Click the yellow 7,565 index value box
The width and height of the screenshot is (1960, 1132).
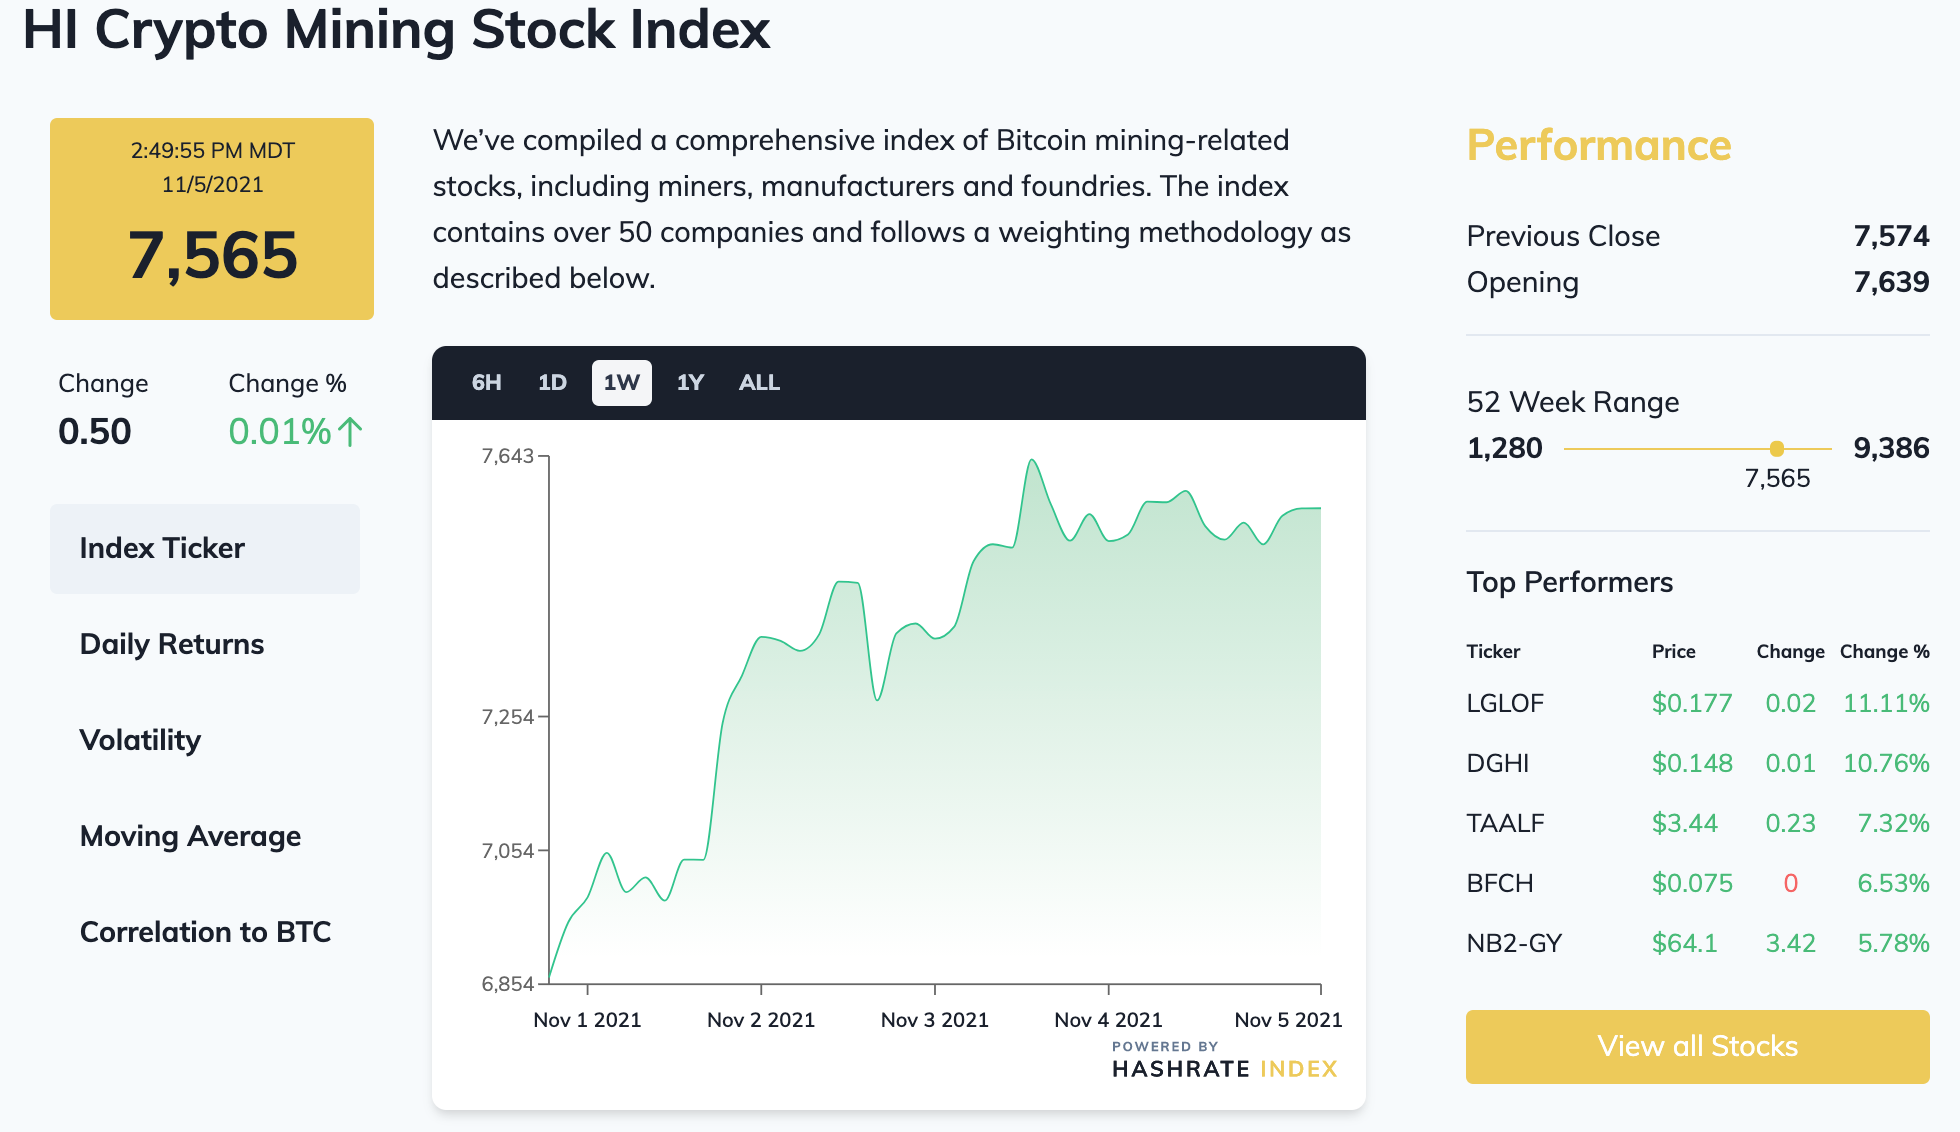212,219
